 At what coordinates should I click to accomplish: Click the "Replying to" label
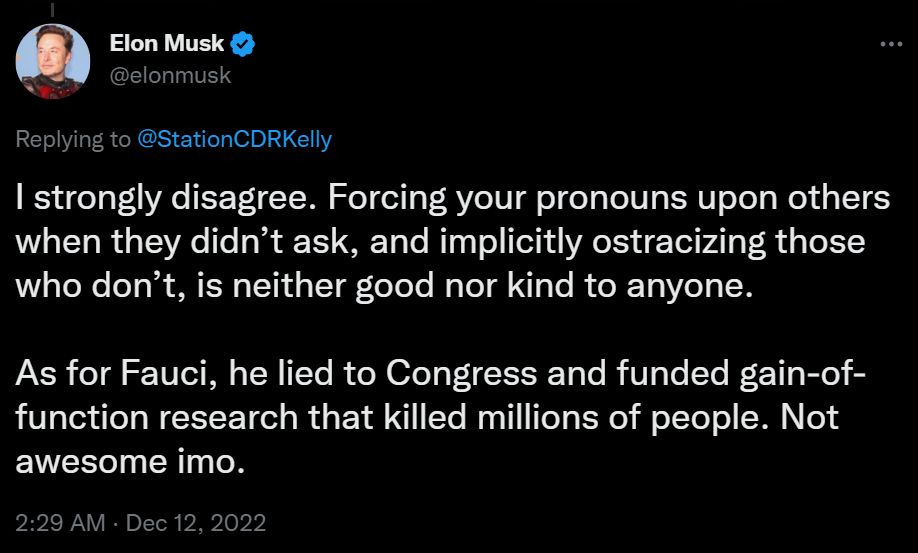[73, 139]
